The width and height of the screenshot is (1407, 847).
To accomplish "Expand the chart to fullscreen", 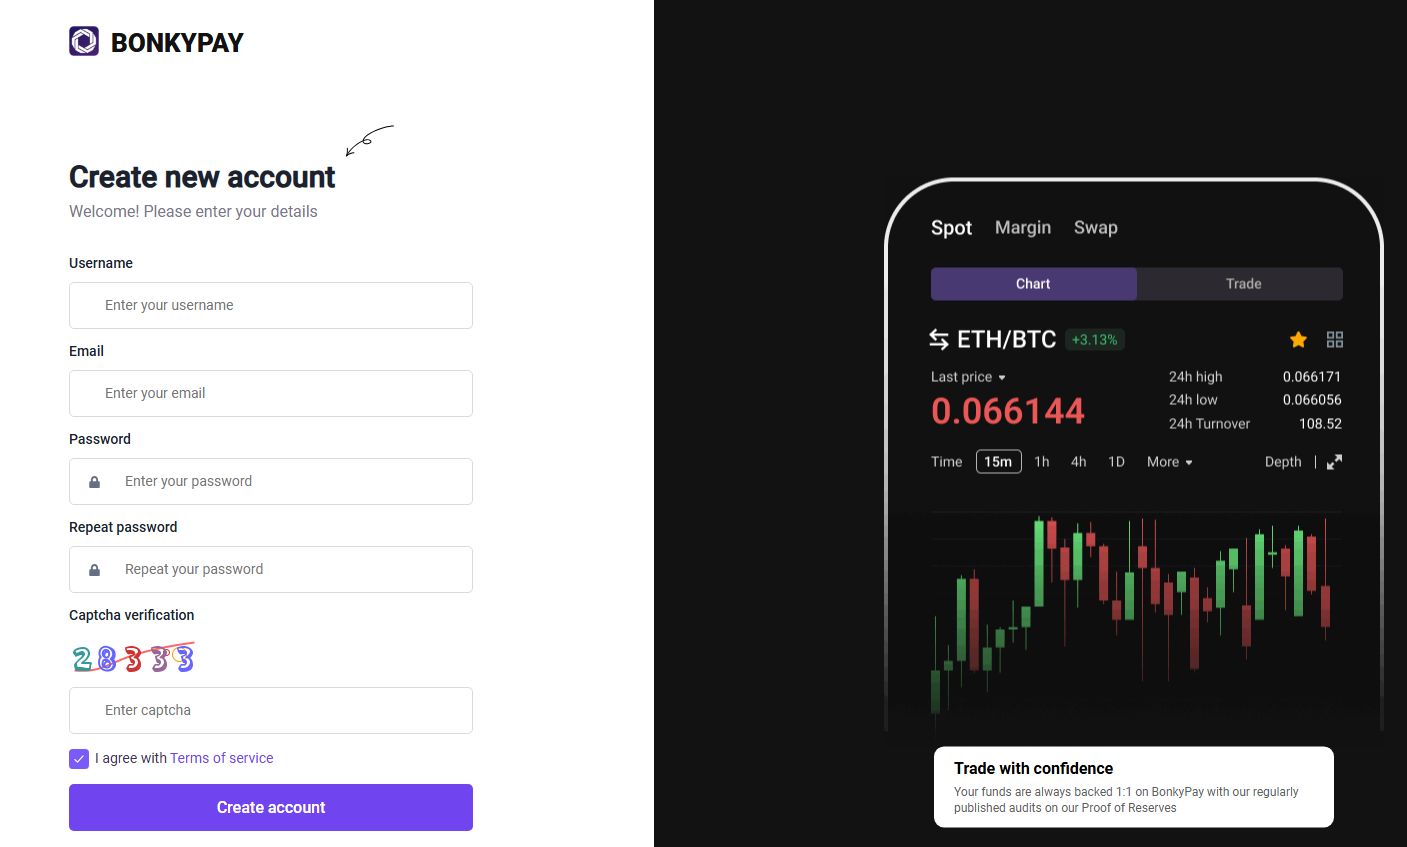I will [x=1334, y=462].
